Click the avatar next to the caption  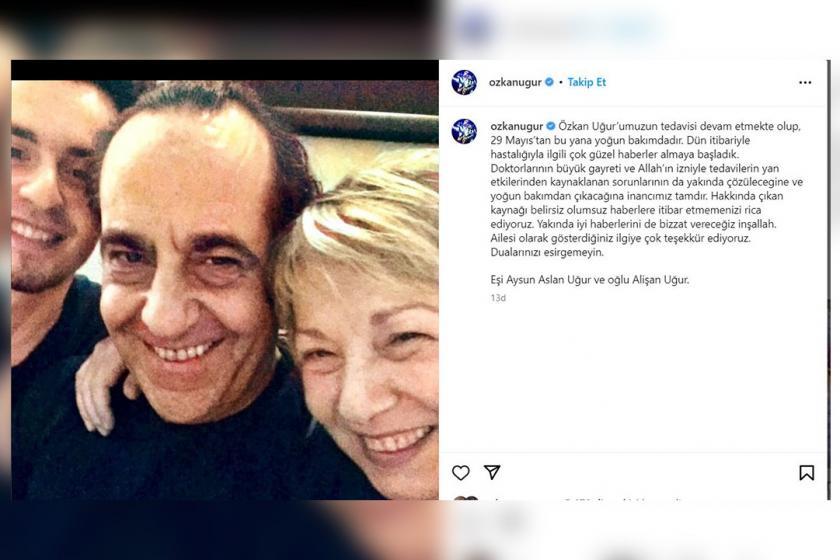464,131
